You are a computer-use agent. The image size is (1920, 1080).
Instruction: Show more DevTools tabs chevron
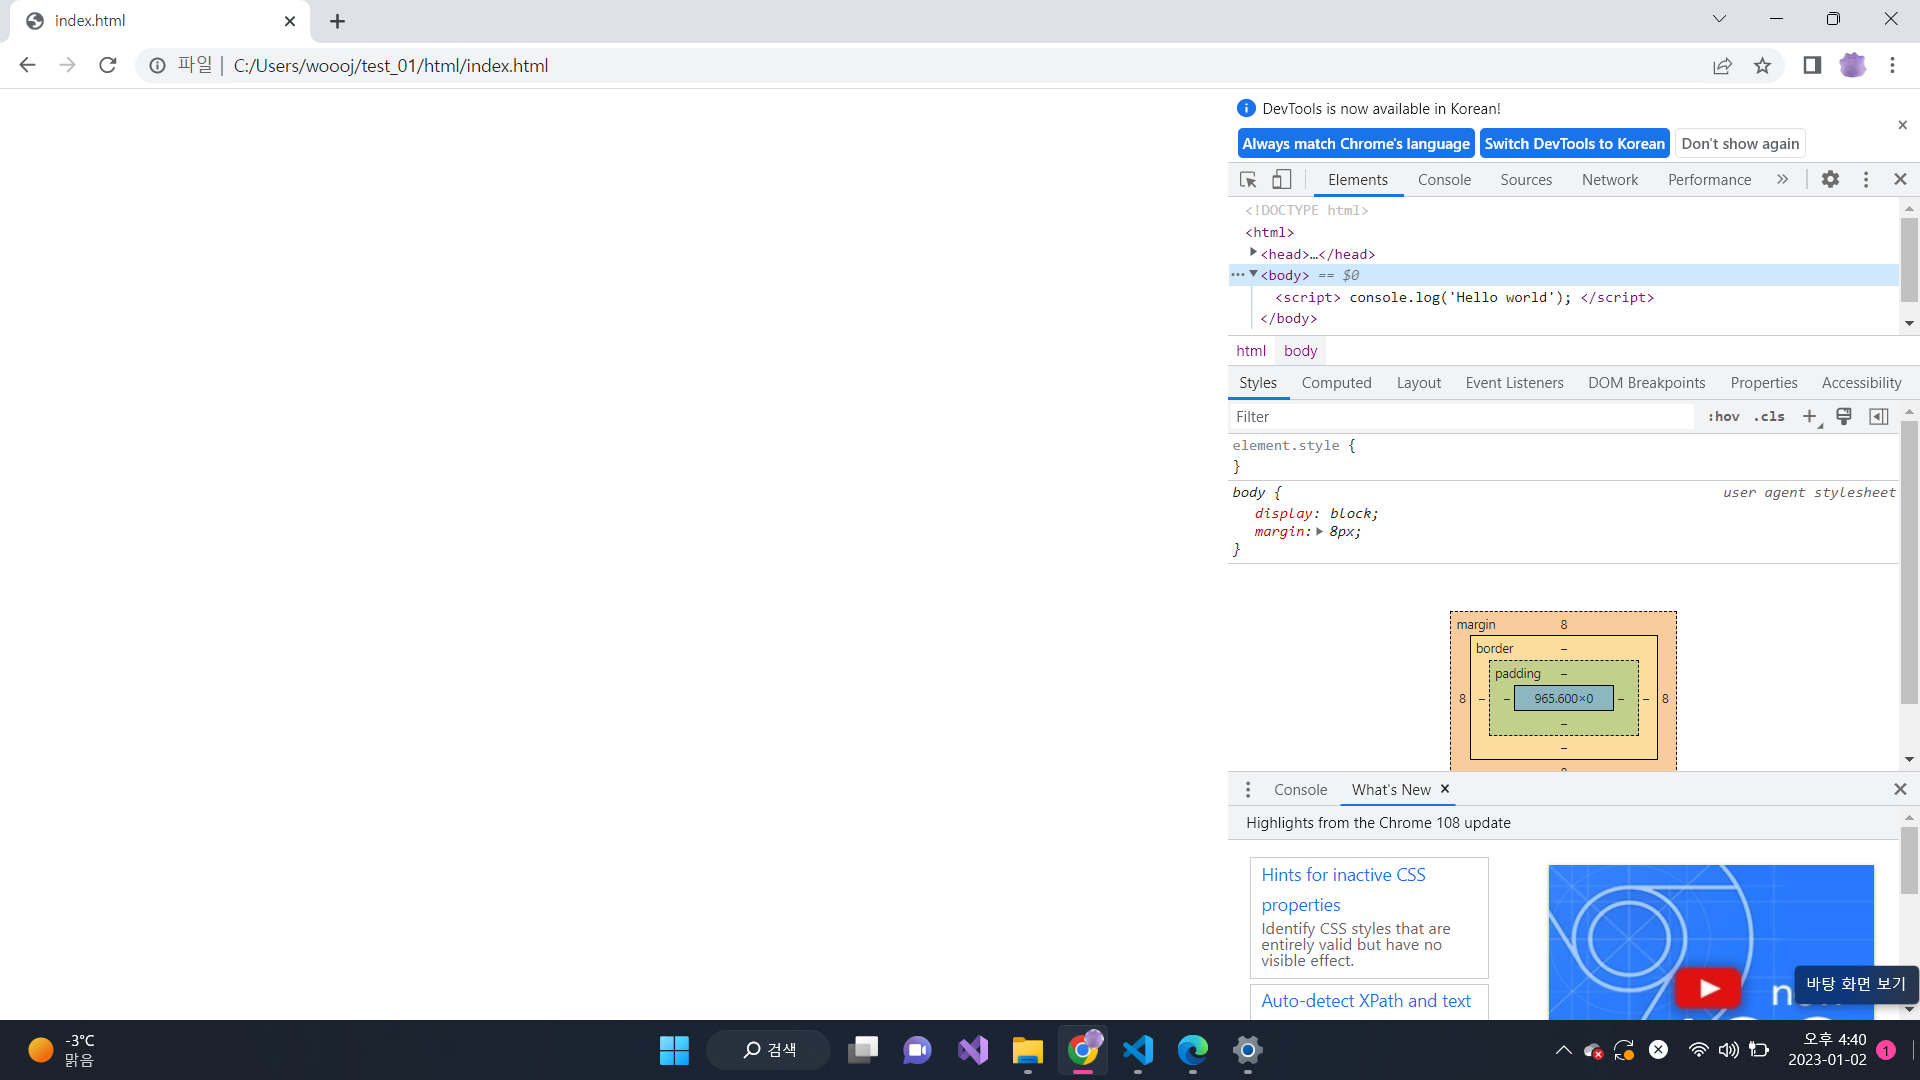click(x=1782, y=180)
